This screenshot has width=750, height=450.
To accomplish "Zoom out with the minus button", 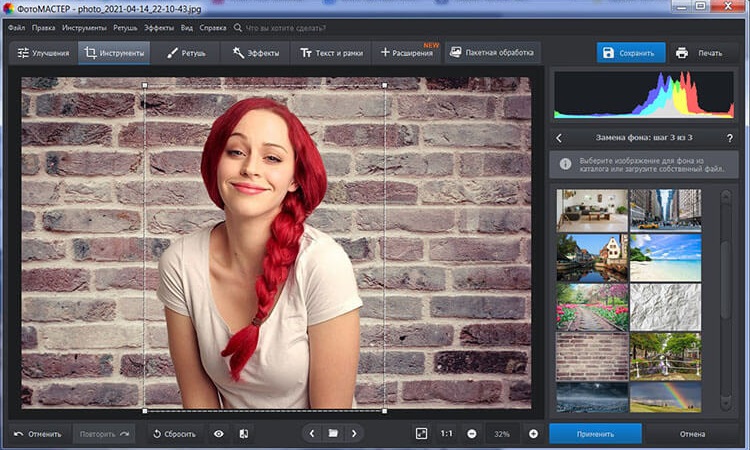I will tap(472, 434).
